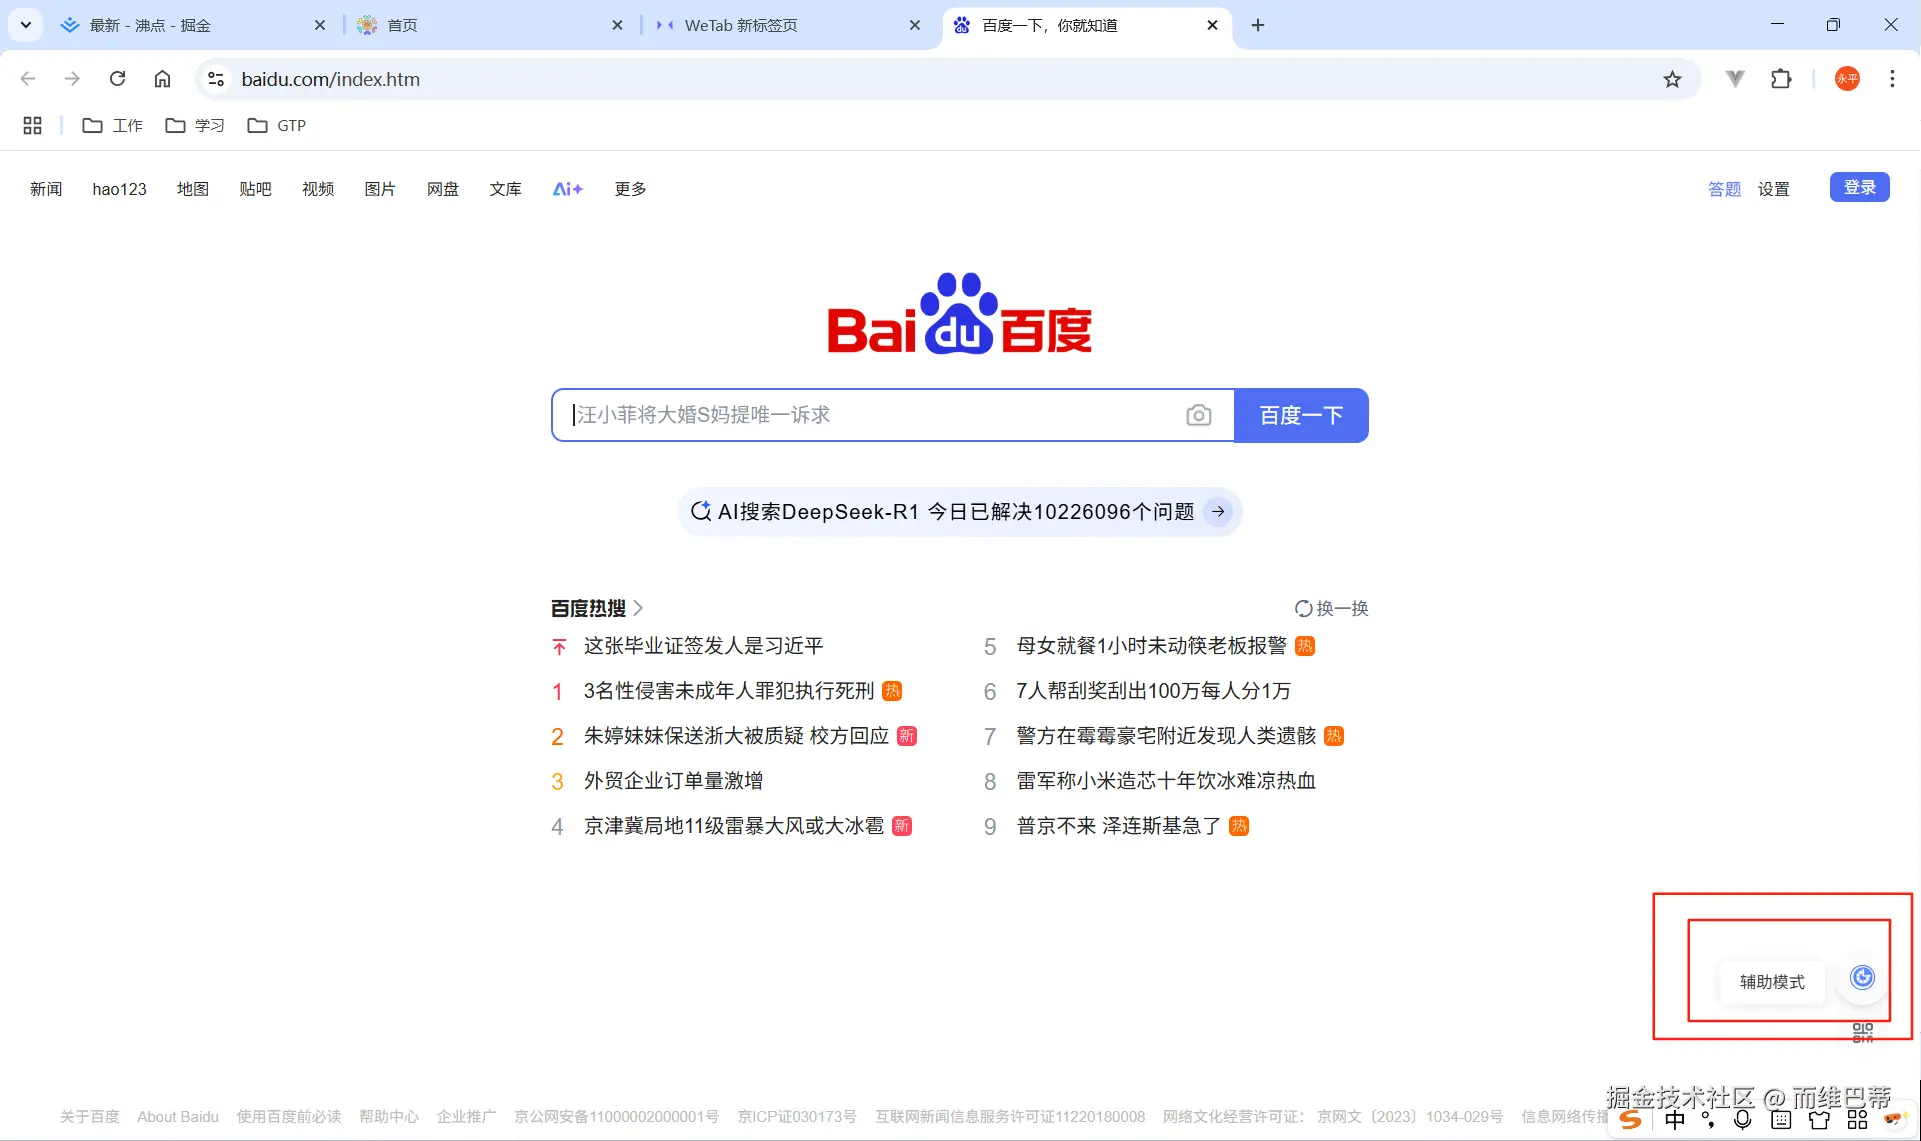Toggle Sogou input between 中 and 英
The width and height of the screenshot is (1921, 1141).
coord(1675,1121)
